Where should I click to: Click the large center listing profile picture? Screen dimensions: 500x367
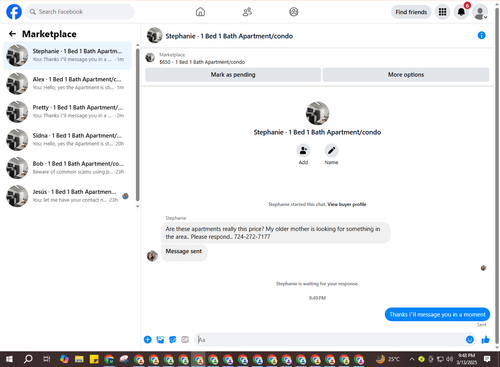pyautogui.click(x=317, y=113)
